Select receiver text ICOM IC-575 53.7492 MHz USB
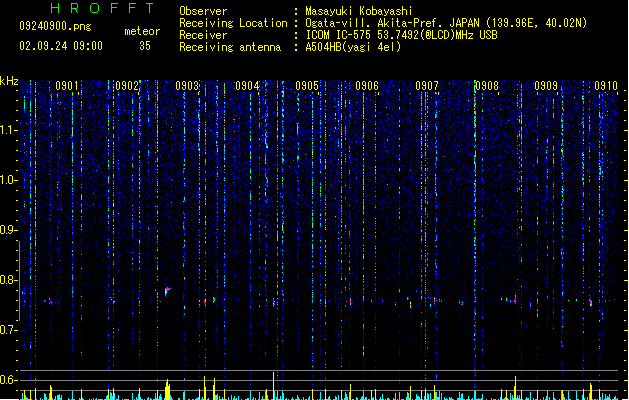629x400 pixels. pyautogui.click(x=402, y=35)
